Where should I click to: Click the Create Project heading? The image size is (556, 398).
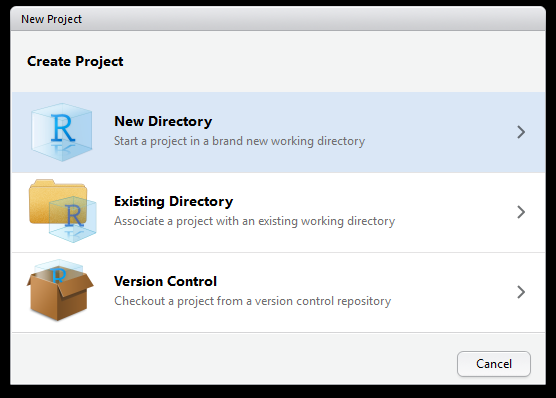[75, 61]
